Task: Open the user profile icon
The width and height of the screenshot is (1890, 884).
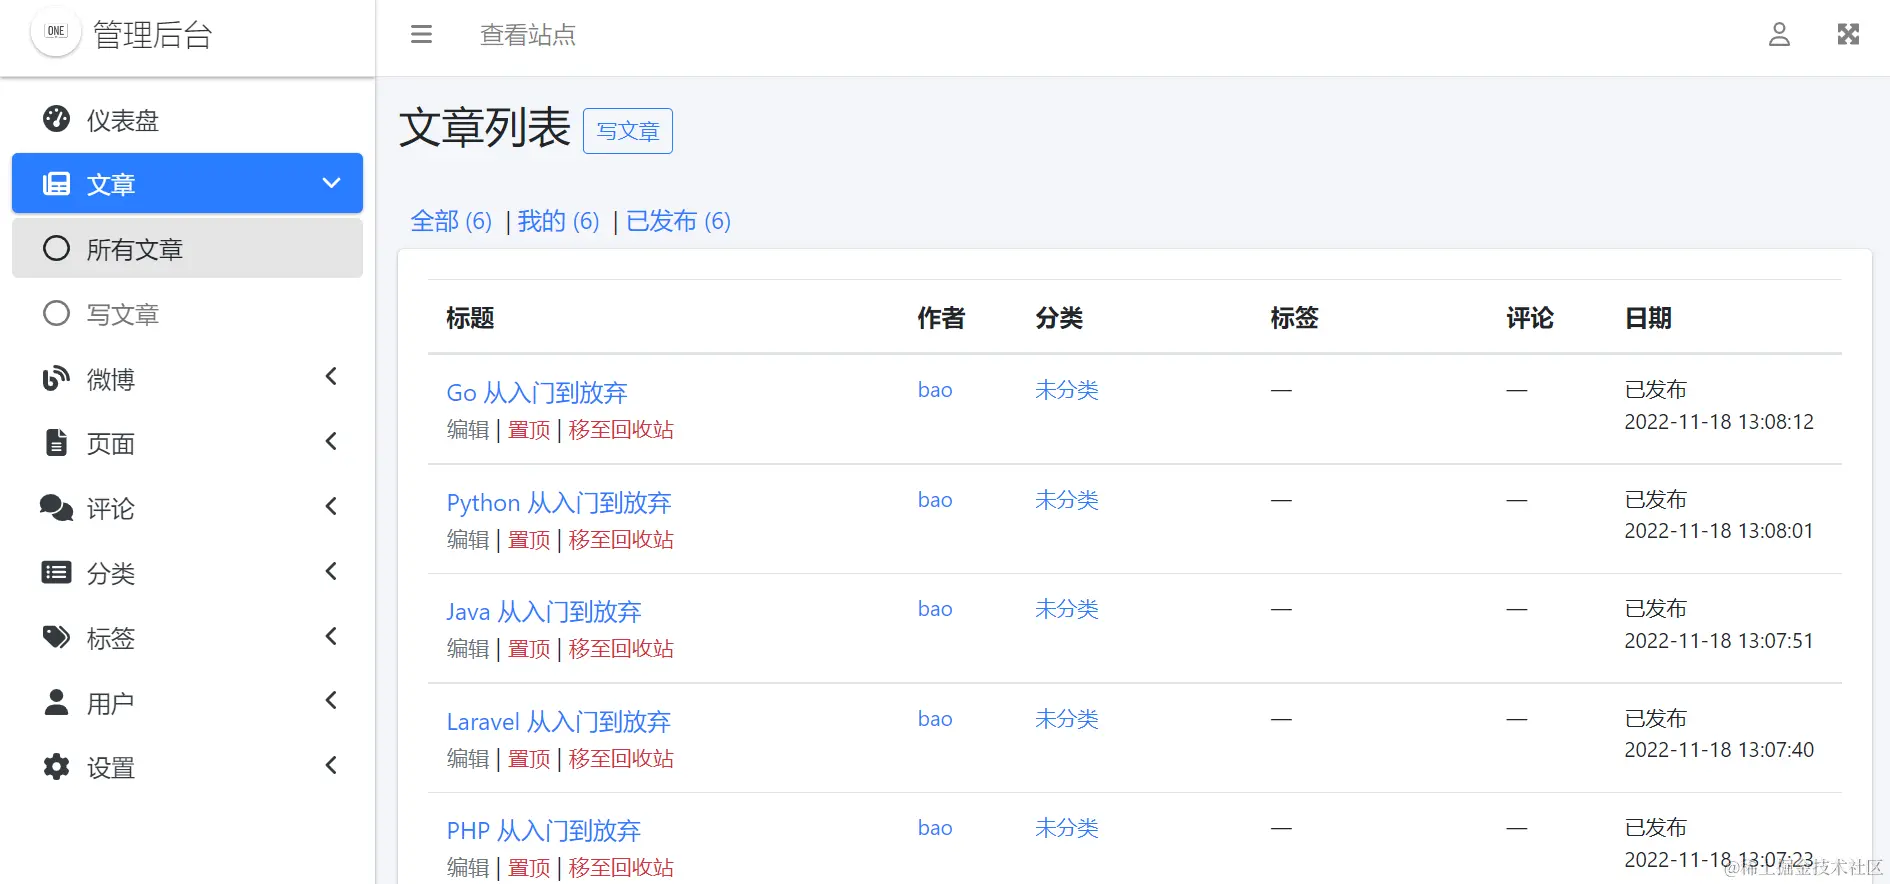Action: (x=1779, y=35)
